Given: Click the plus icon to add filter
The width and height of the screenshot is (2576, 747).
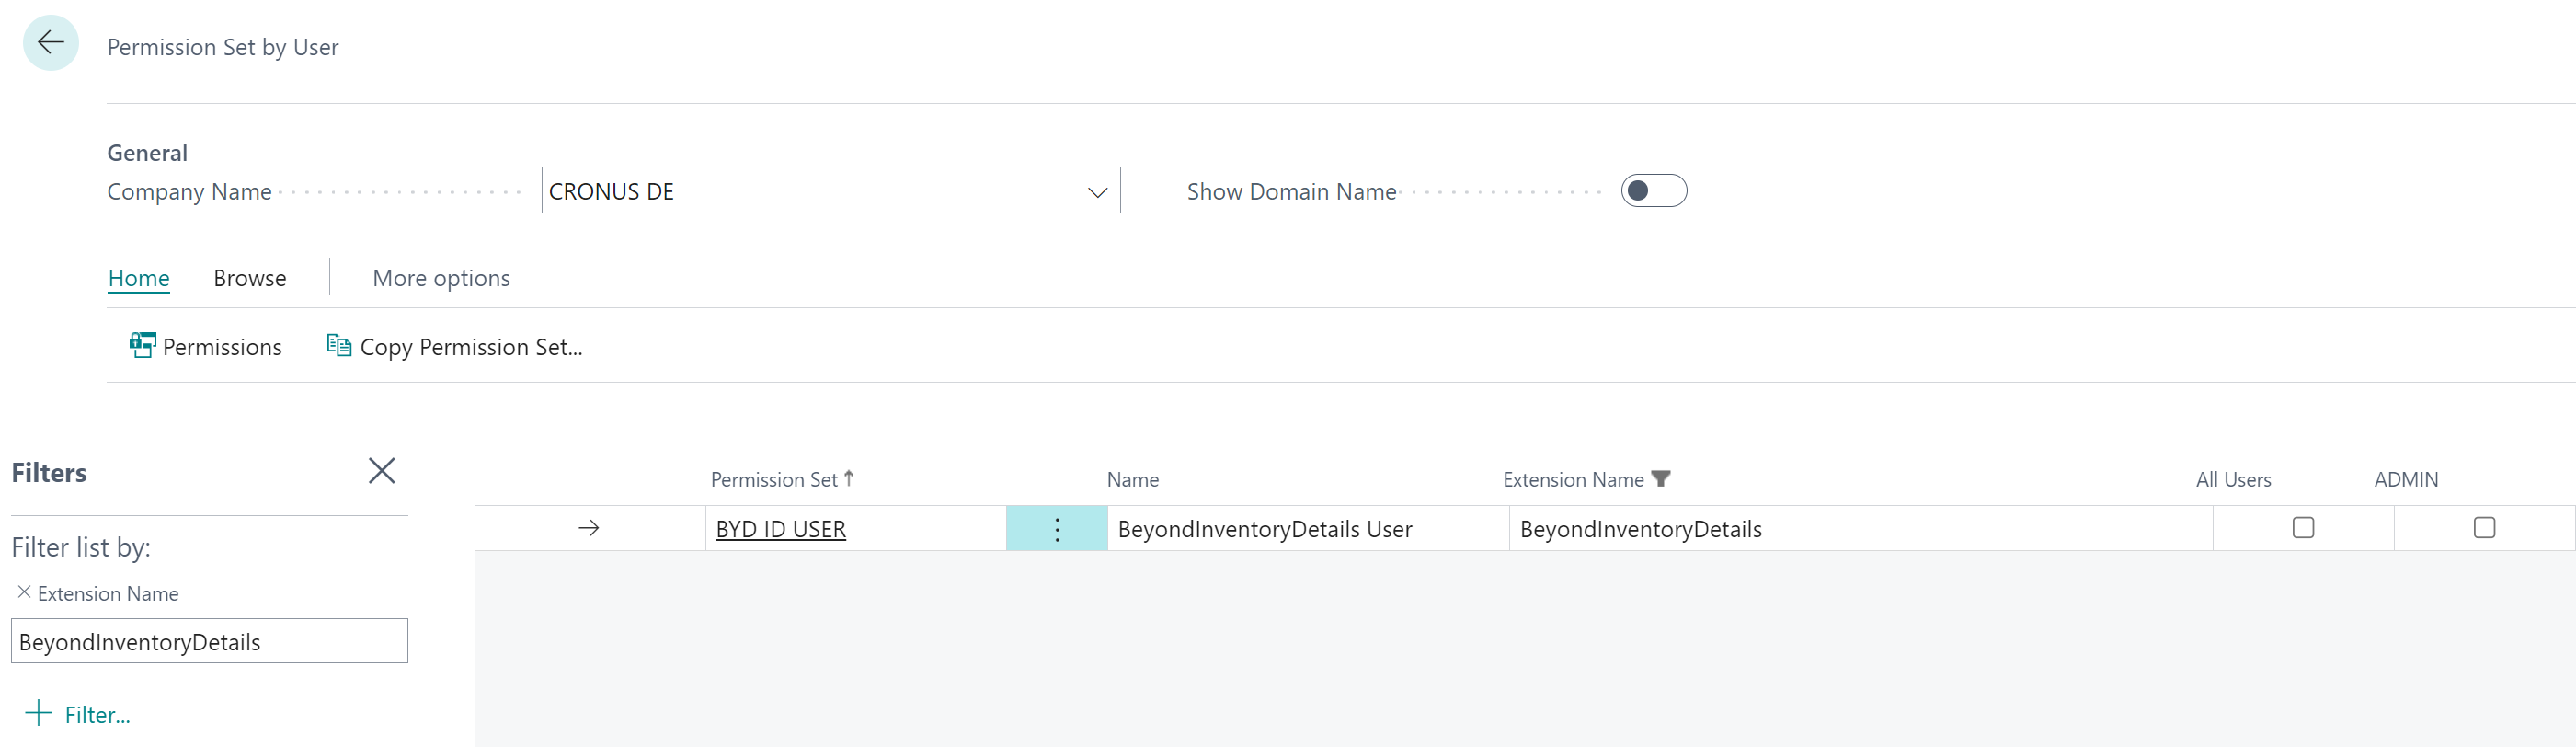Looking at the screenshot, I should [38, 713].
